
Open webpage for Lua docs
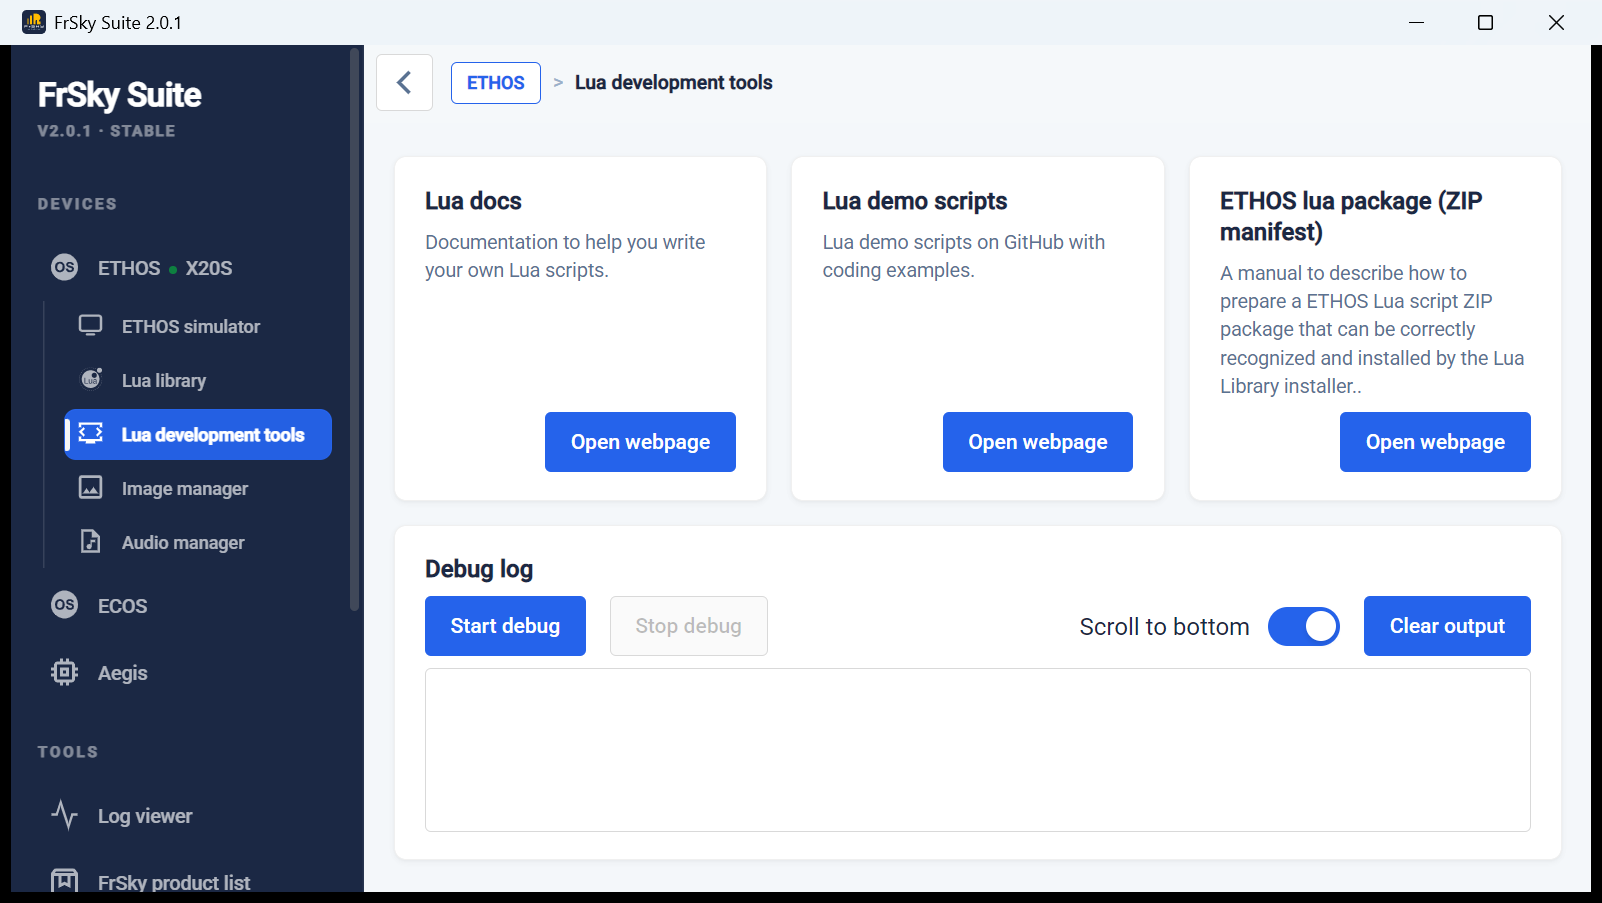point(640,442)
